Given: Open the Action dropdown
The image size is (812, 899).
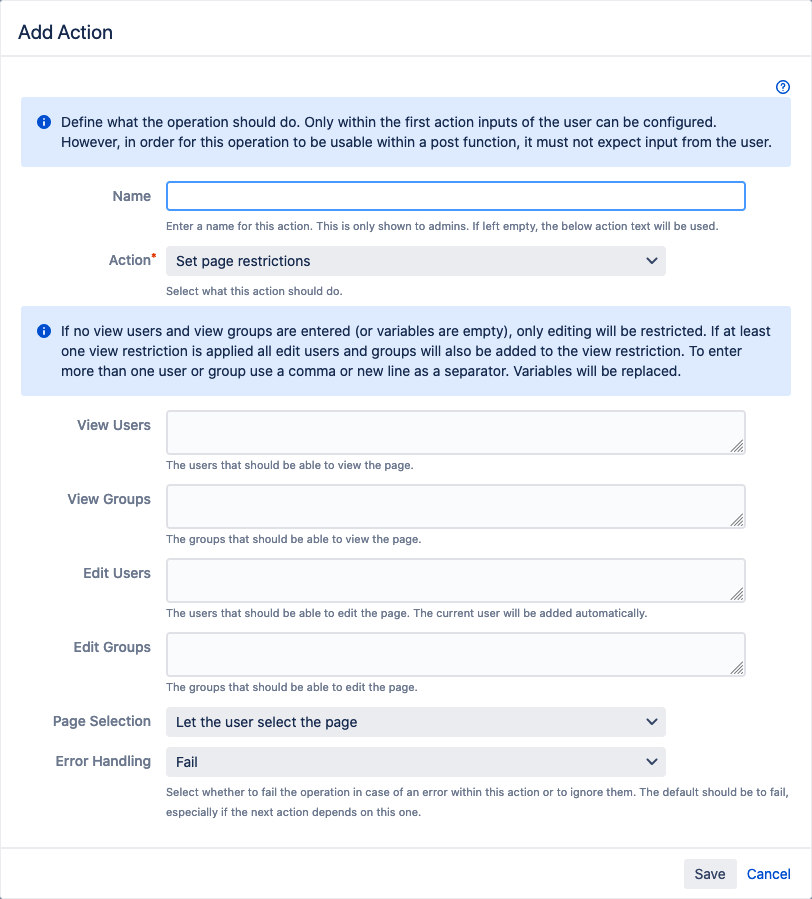Looking at the screenshot, I should click(x=415, y=261).
